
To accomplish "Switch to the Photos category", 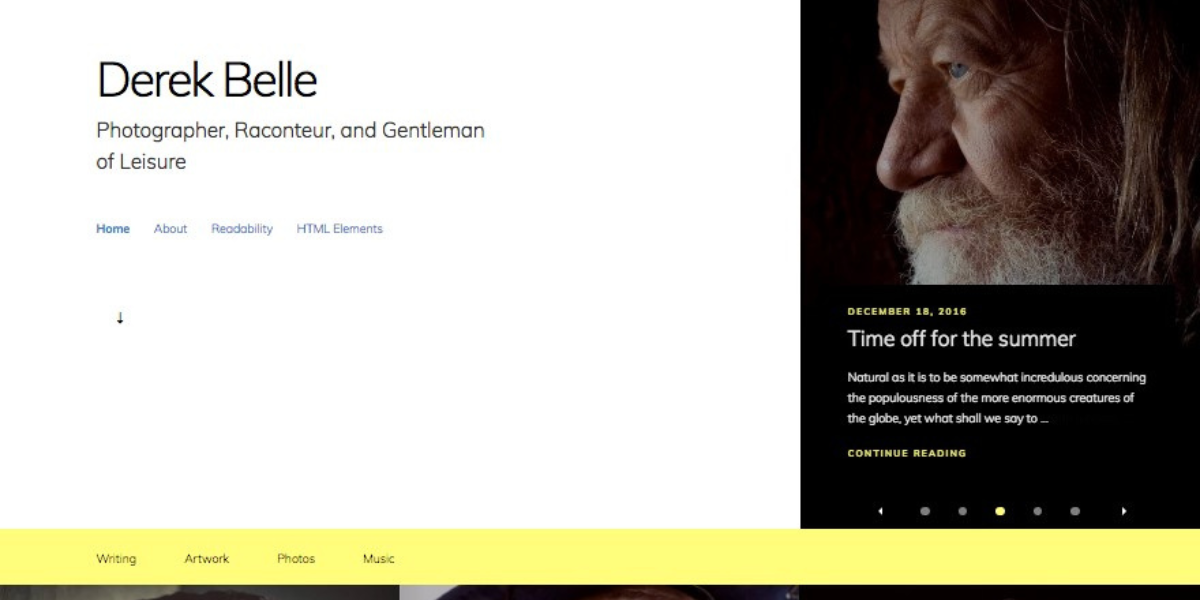I will pos(296,559).
